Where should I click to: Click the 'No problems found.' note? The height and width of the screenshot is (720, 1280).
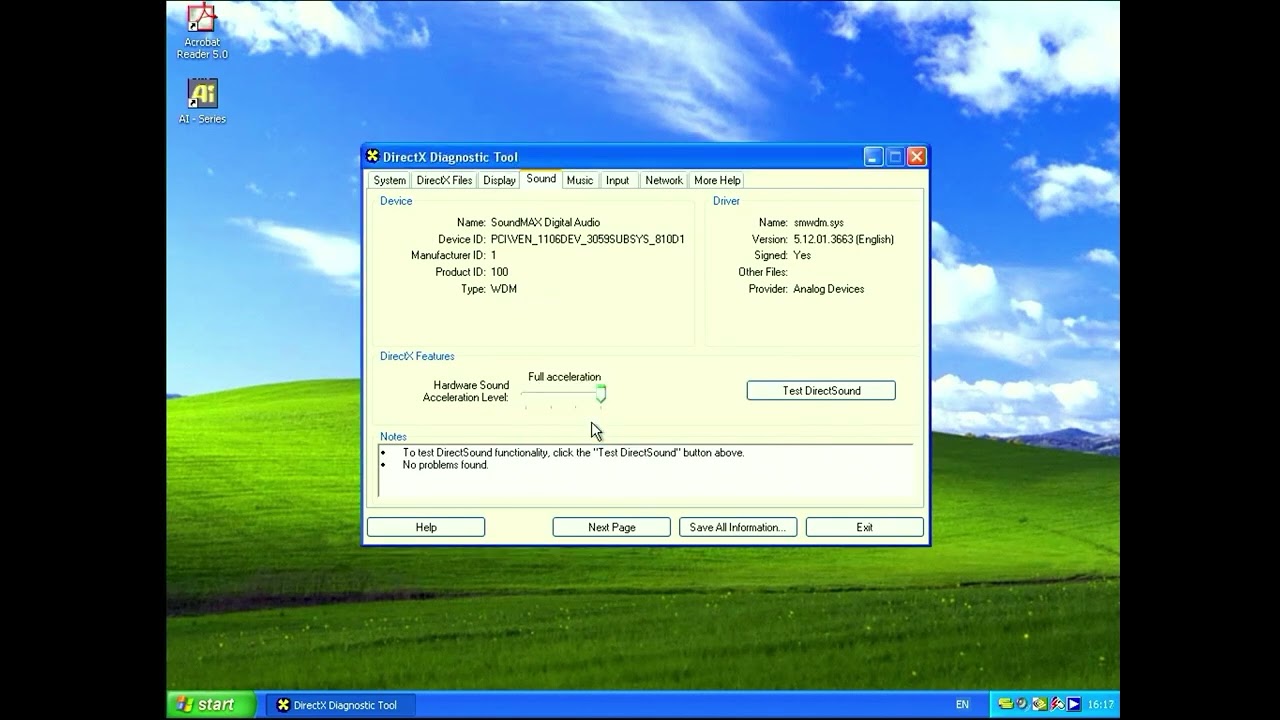445,465
